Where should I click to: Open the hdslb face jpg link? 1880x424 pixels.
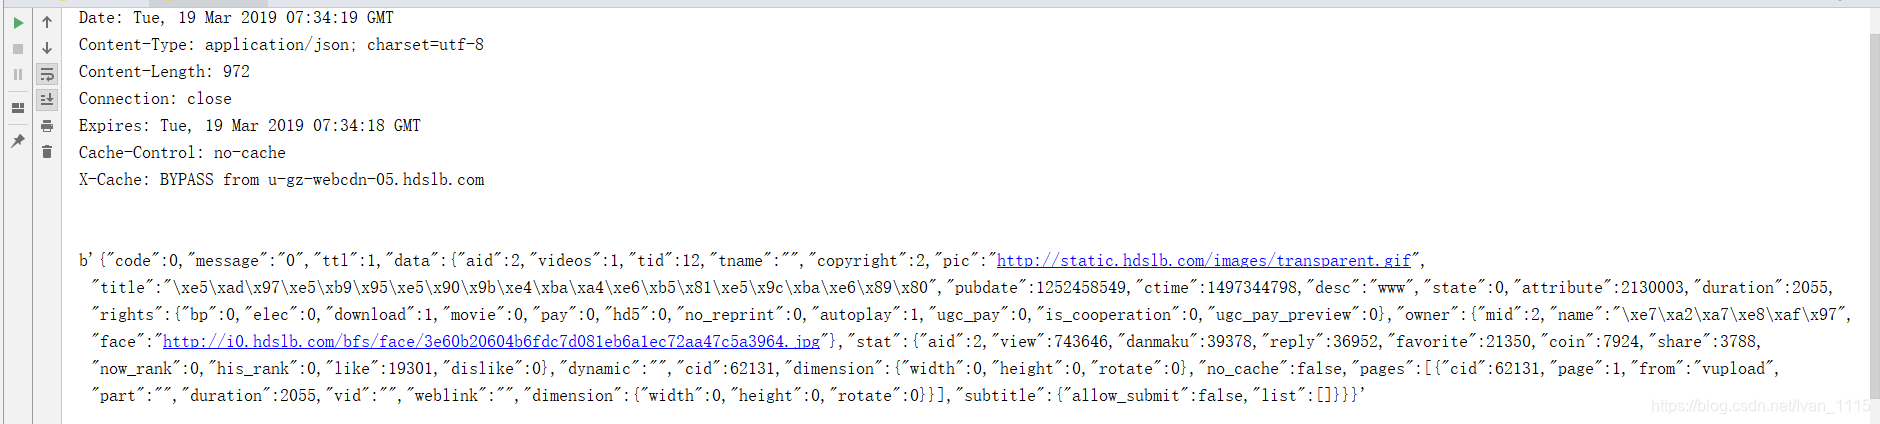pyautogui.click(x=491, y=342)
